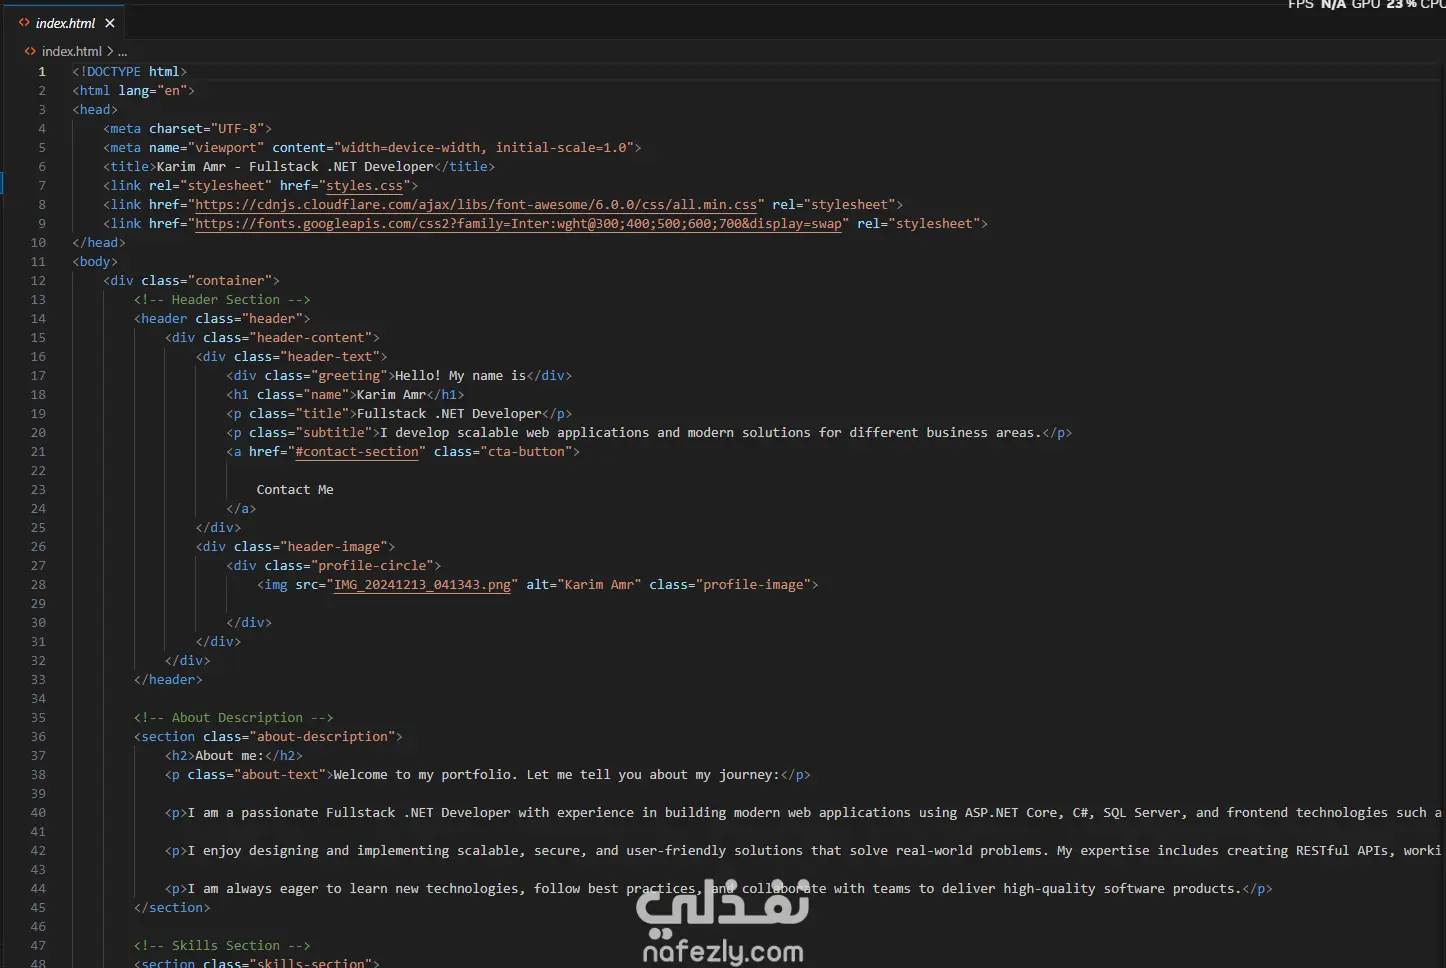
Task: Click the HTML file icon on the index.html tab
Action: 24,23
